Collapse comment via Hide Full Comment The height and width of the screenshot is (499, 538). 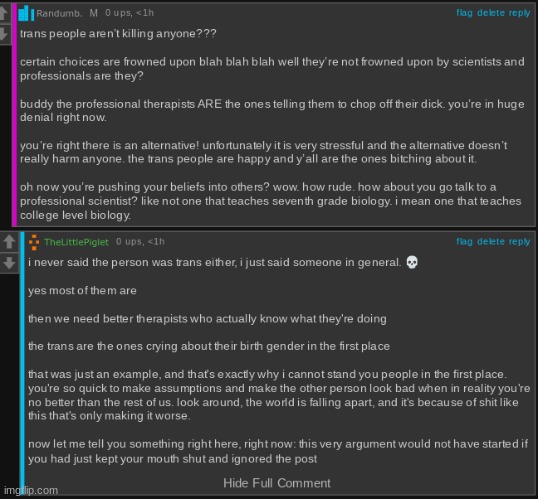coord(277,483)
